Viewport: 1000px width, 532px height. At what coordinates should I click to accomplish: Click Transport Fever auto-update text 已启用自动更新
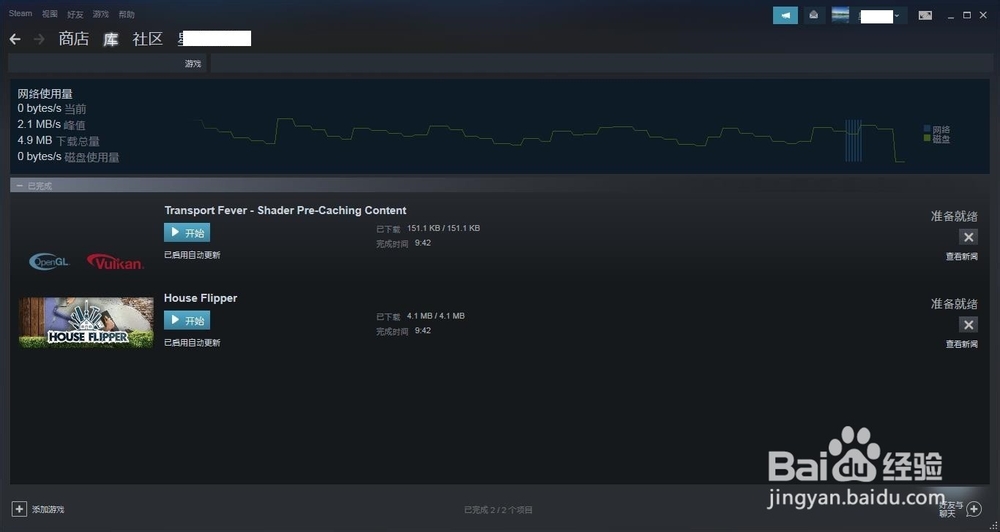tap(192, 255)
